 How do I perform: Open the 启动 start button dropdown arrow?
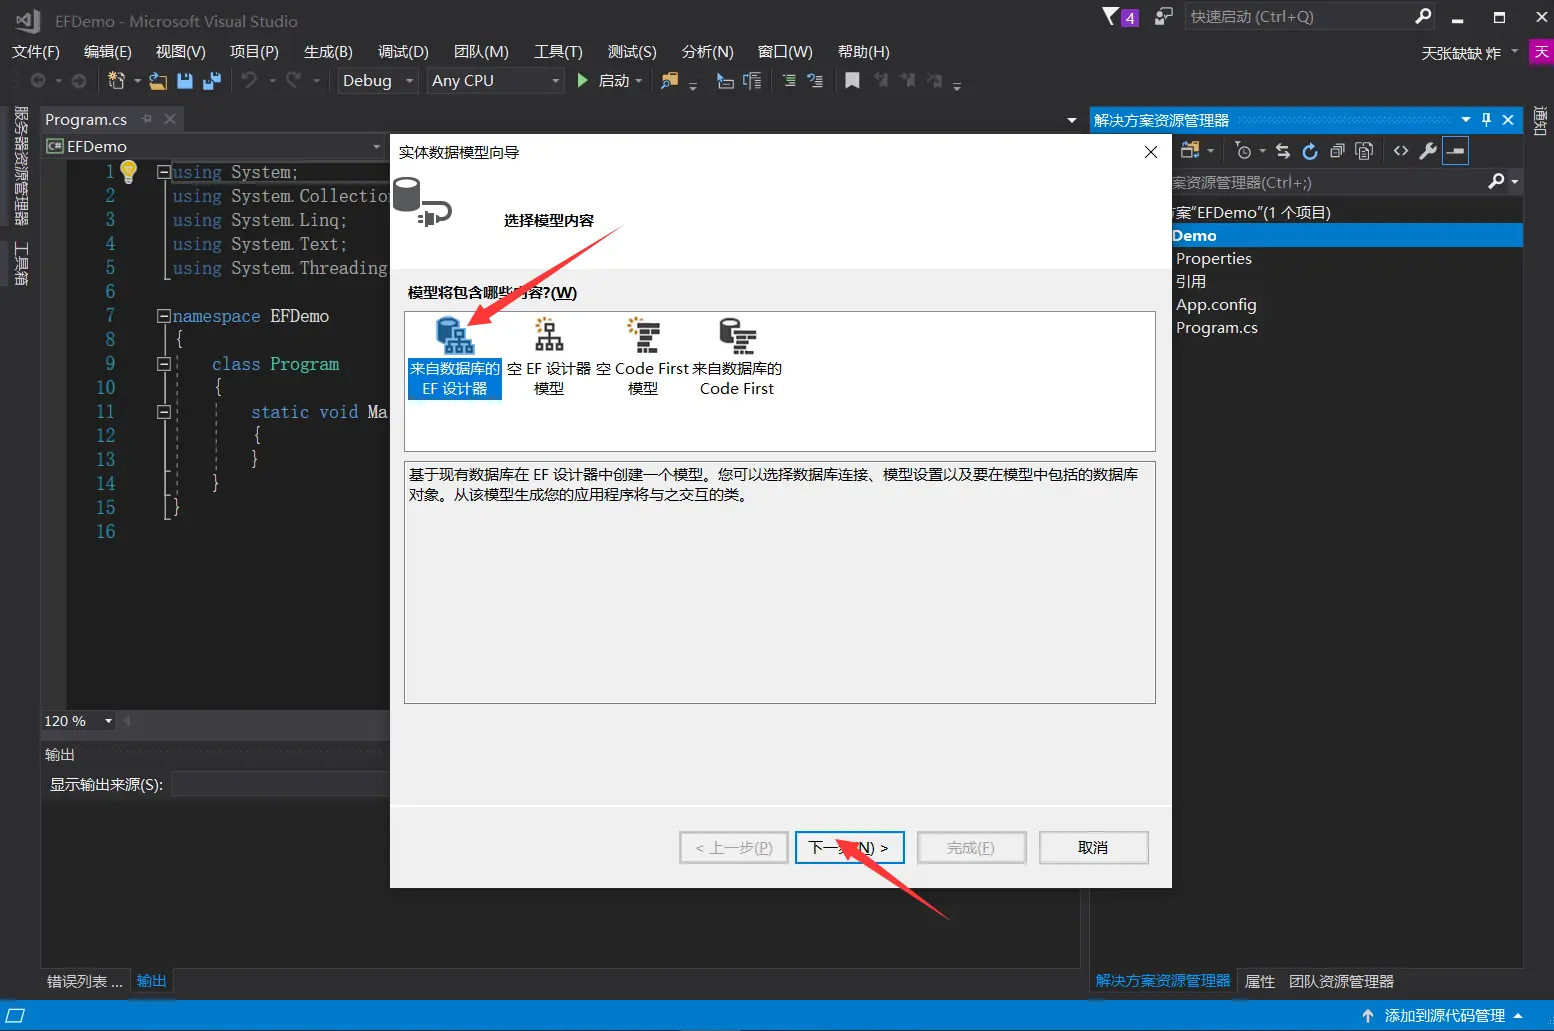pyautogui.click(x=638, y=81)
